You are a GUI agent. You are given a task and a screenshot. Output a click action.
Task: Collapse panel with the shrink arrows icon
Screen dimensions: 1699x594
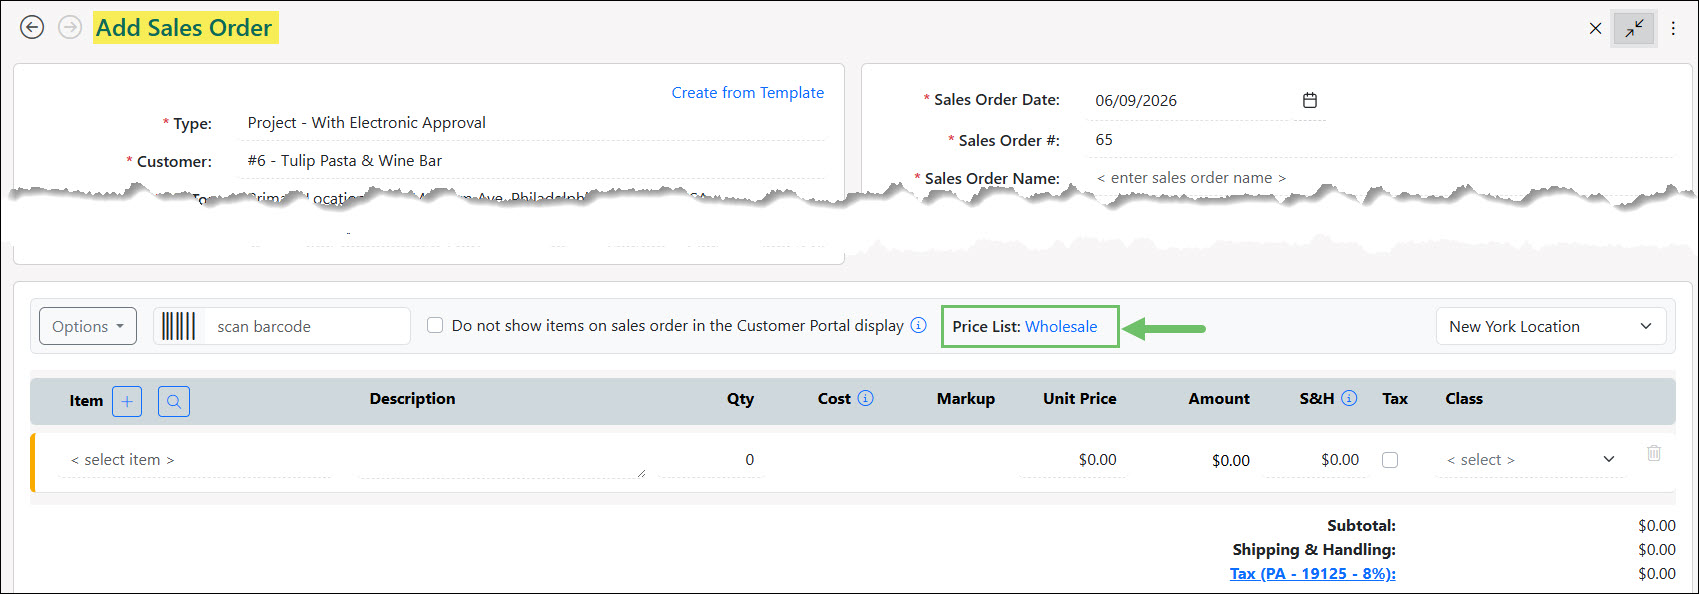[1634, 28]
